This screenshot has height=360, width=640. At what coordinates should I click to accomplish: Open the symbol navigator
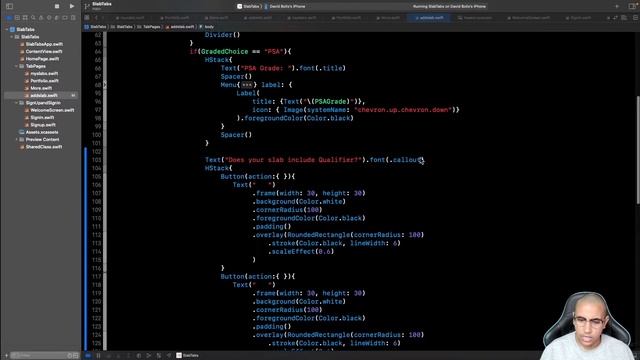click(25, 18)
